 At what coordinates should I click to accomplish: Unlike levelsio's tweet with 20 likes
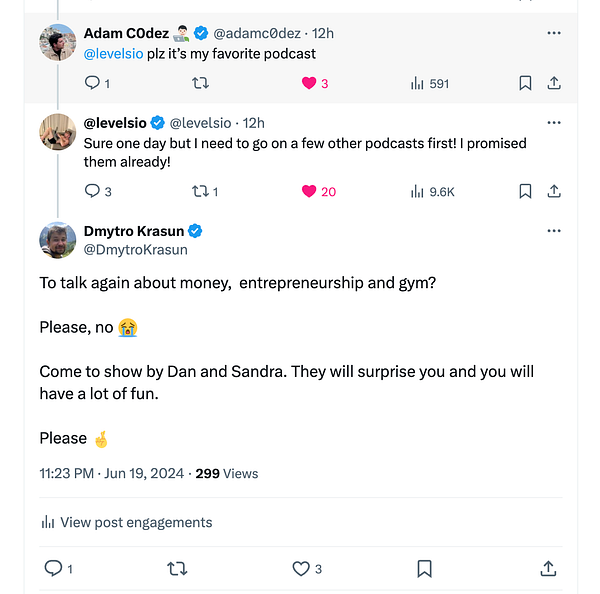309,191
